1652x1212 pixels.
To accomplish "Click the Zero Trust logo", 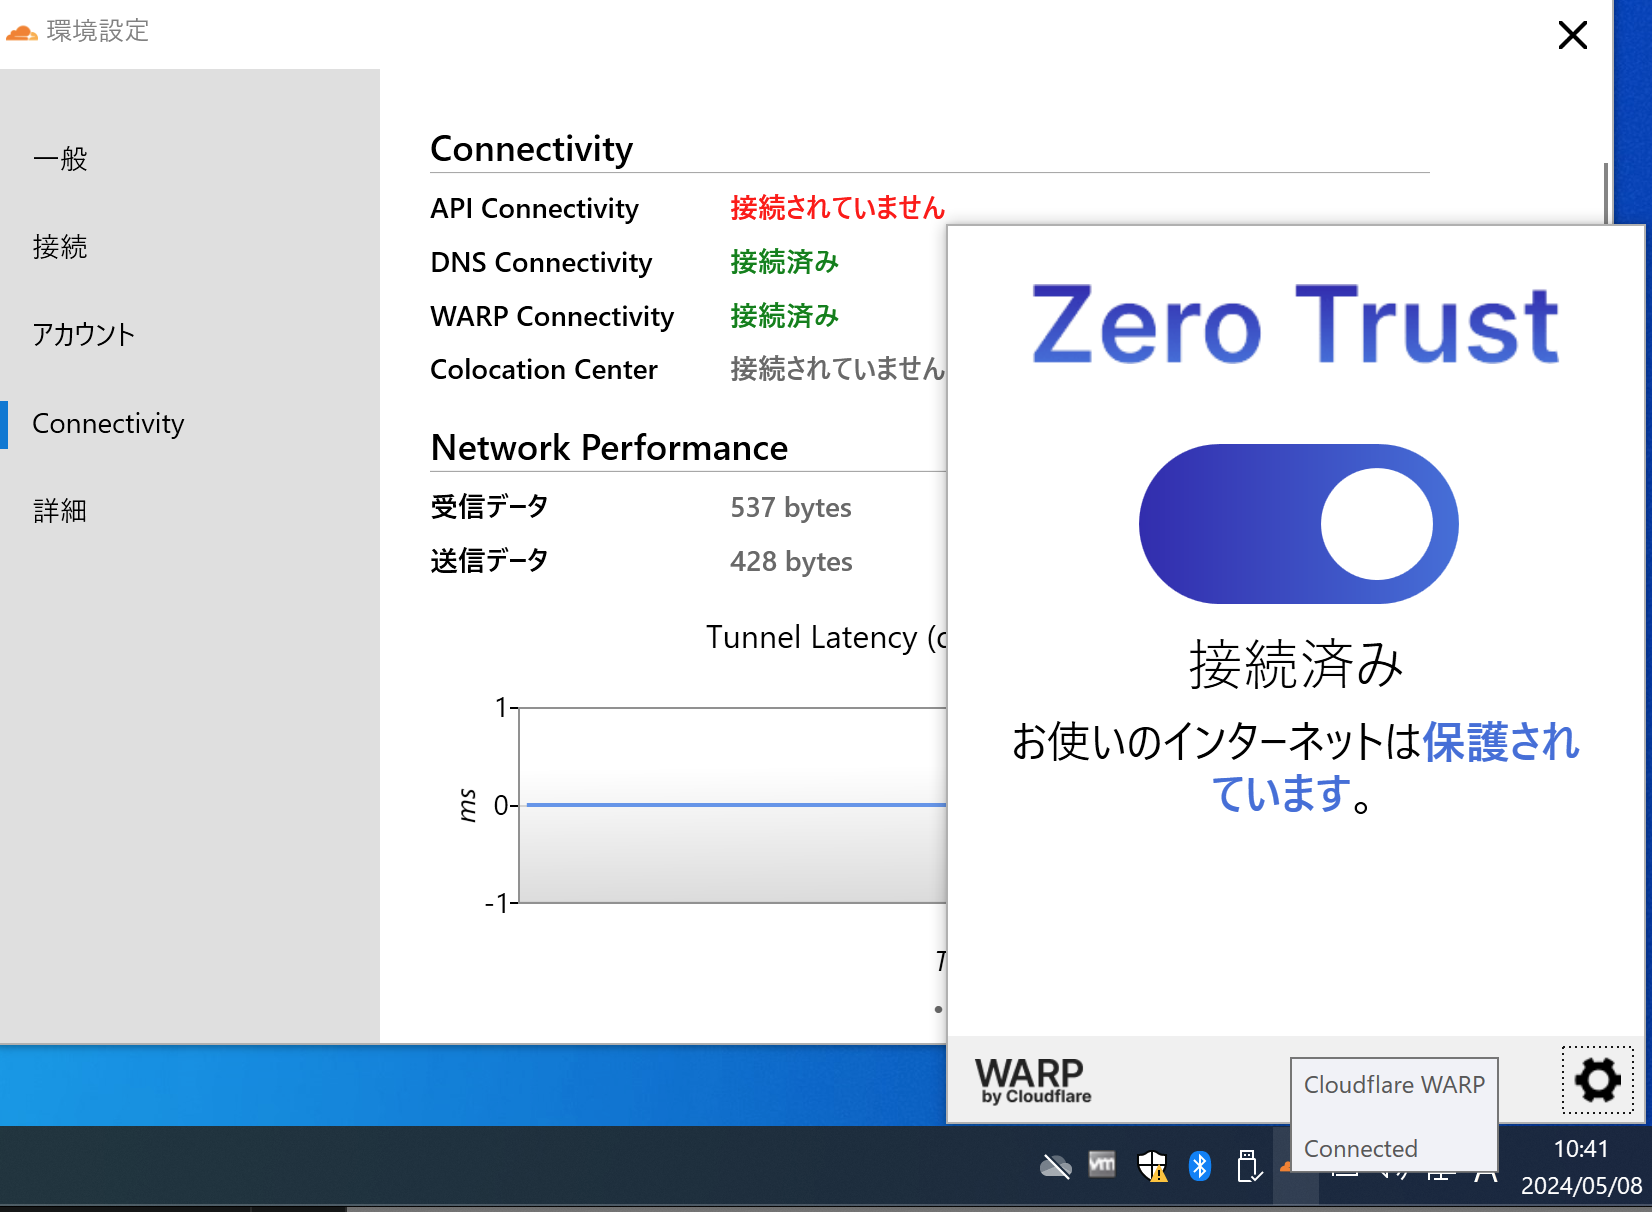I will (x=1293, y=325).
